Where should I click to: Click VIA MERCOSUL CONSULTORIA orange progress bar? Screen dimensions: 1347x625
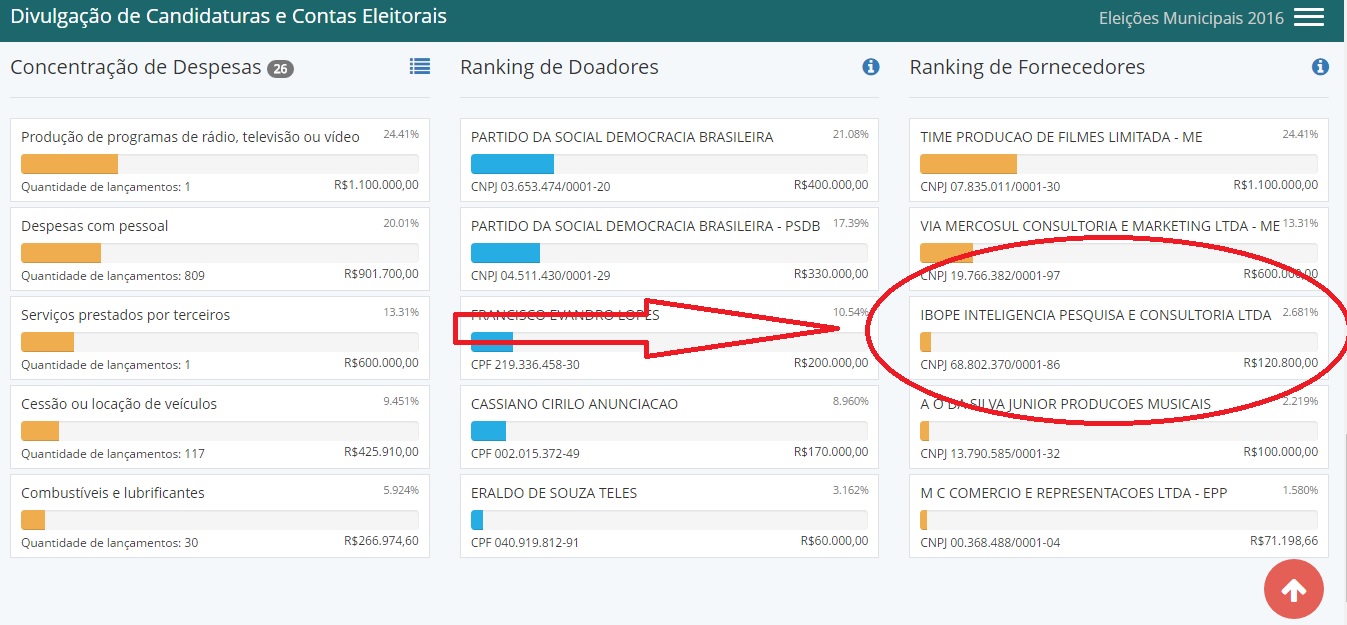(x=946, y=253)
